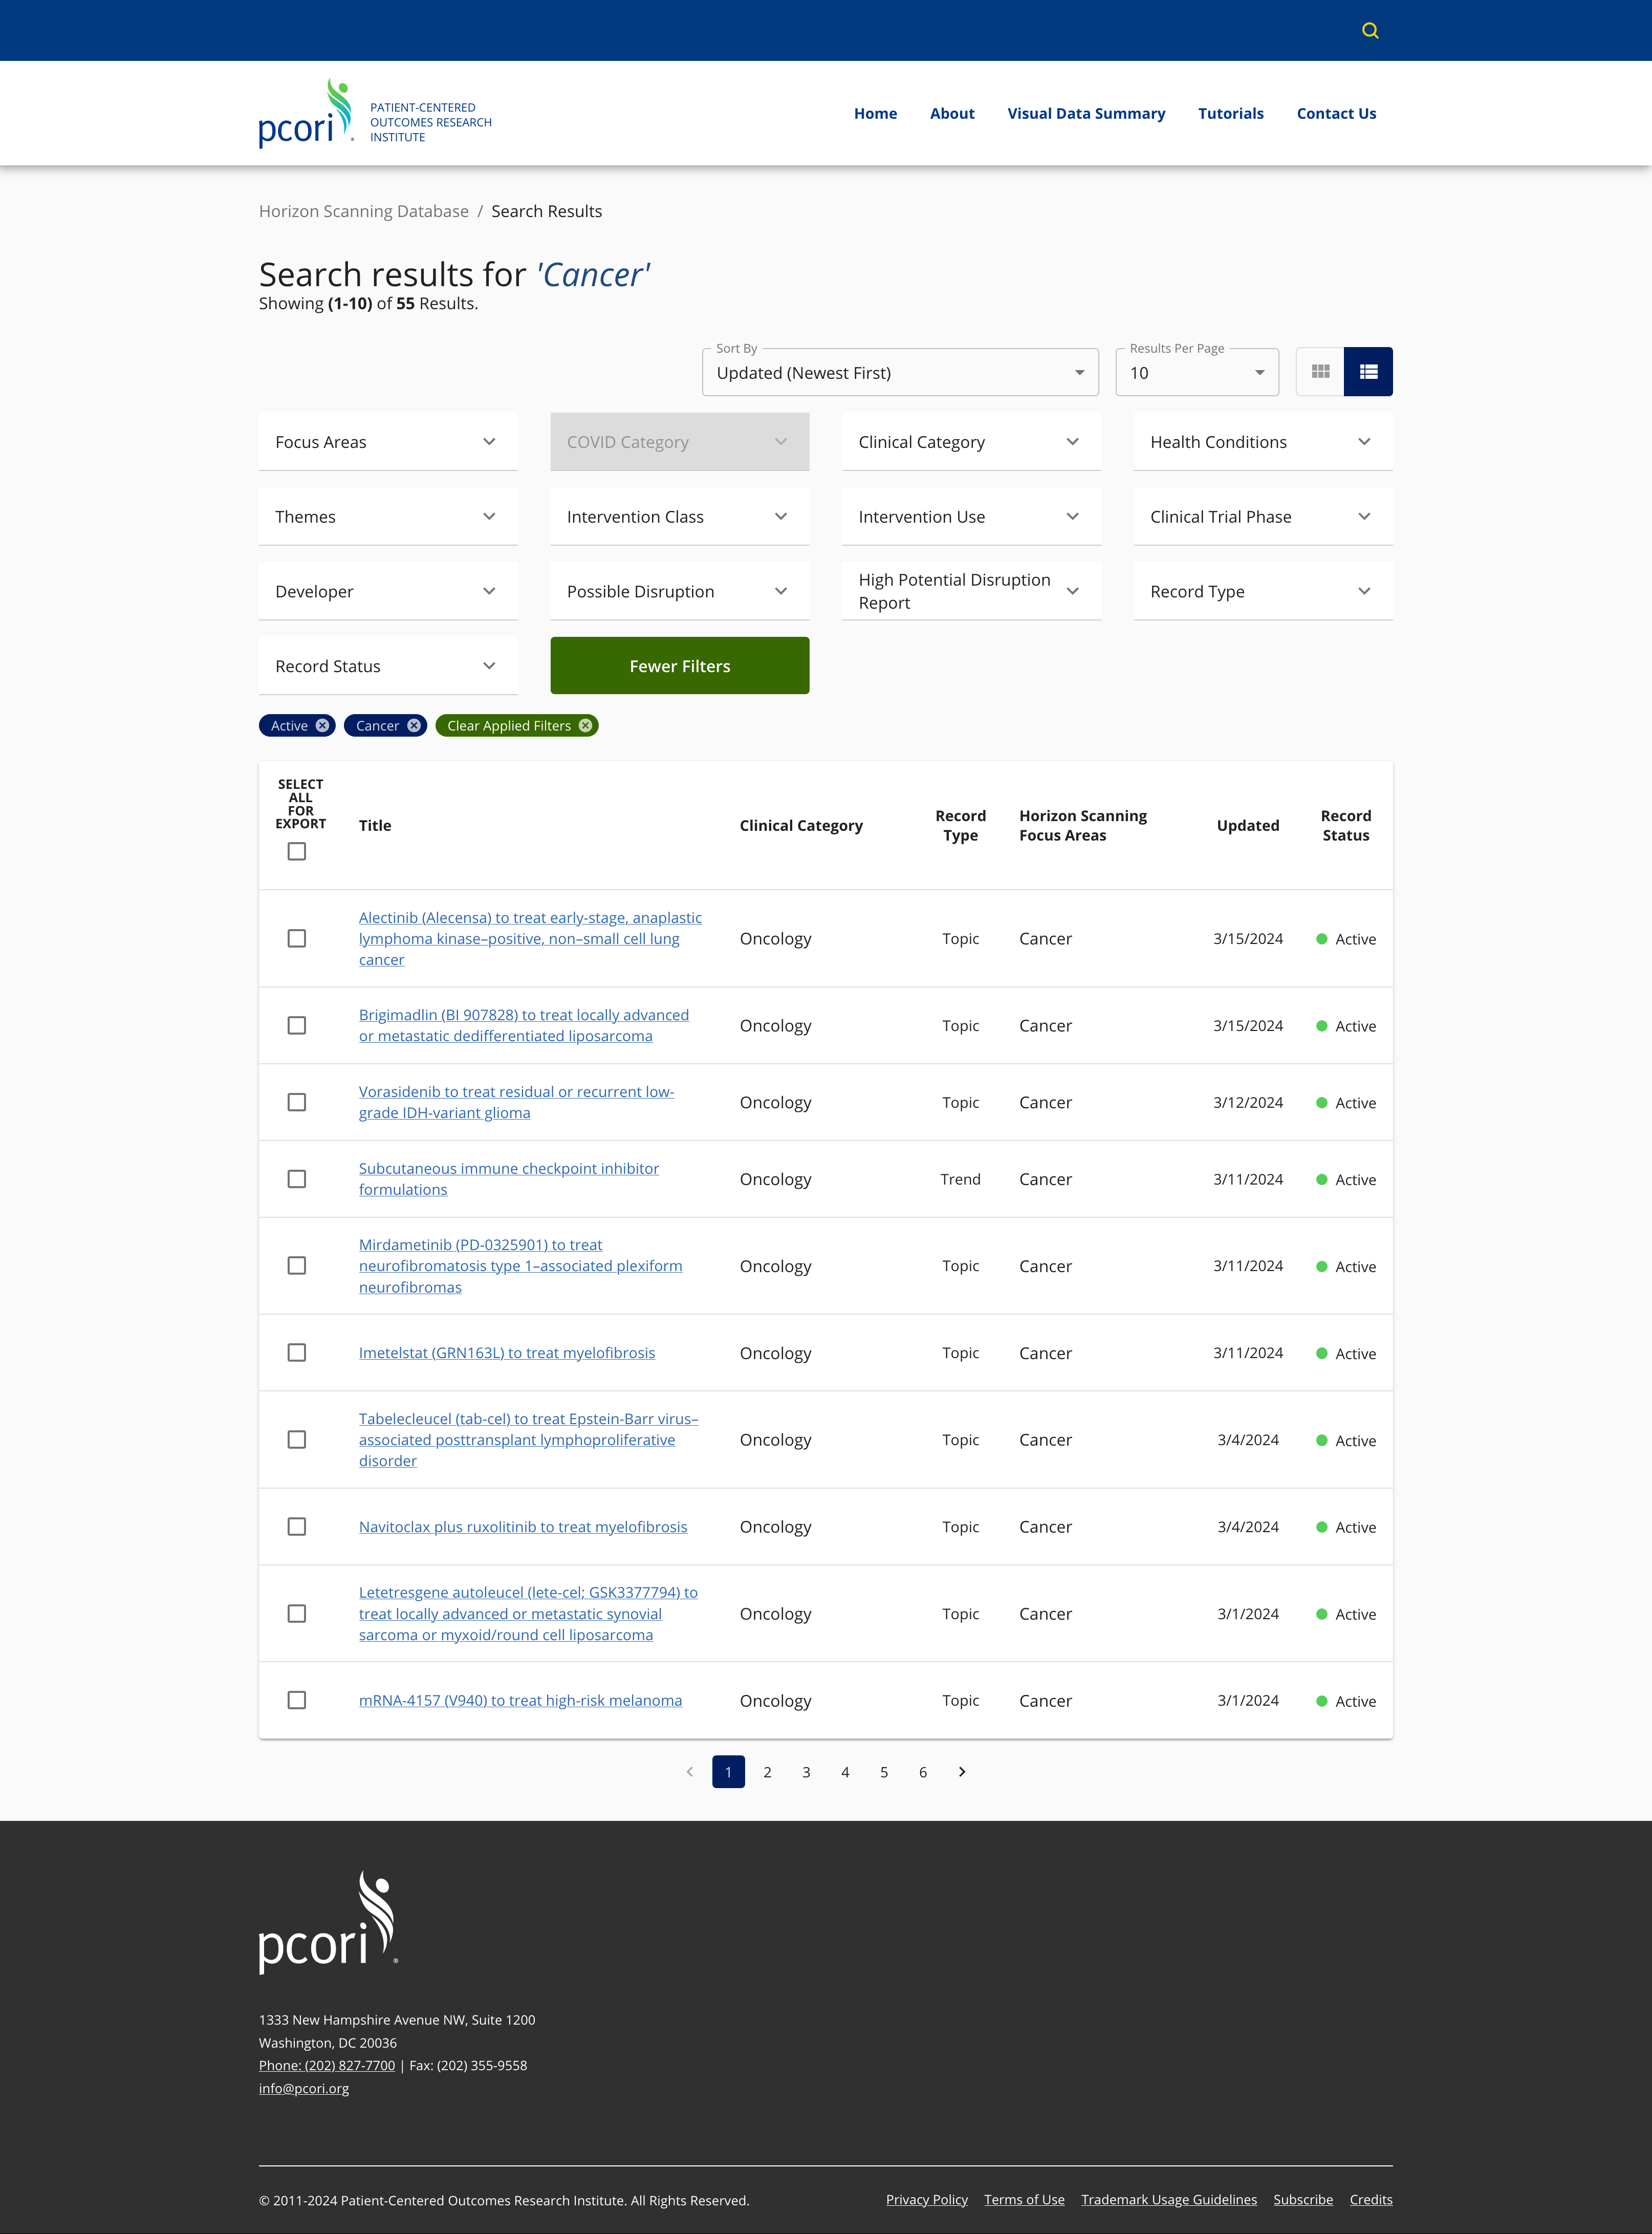Remove the Active filter chip
The image size is (1652, 2234).
tap(322, 726)
